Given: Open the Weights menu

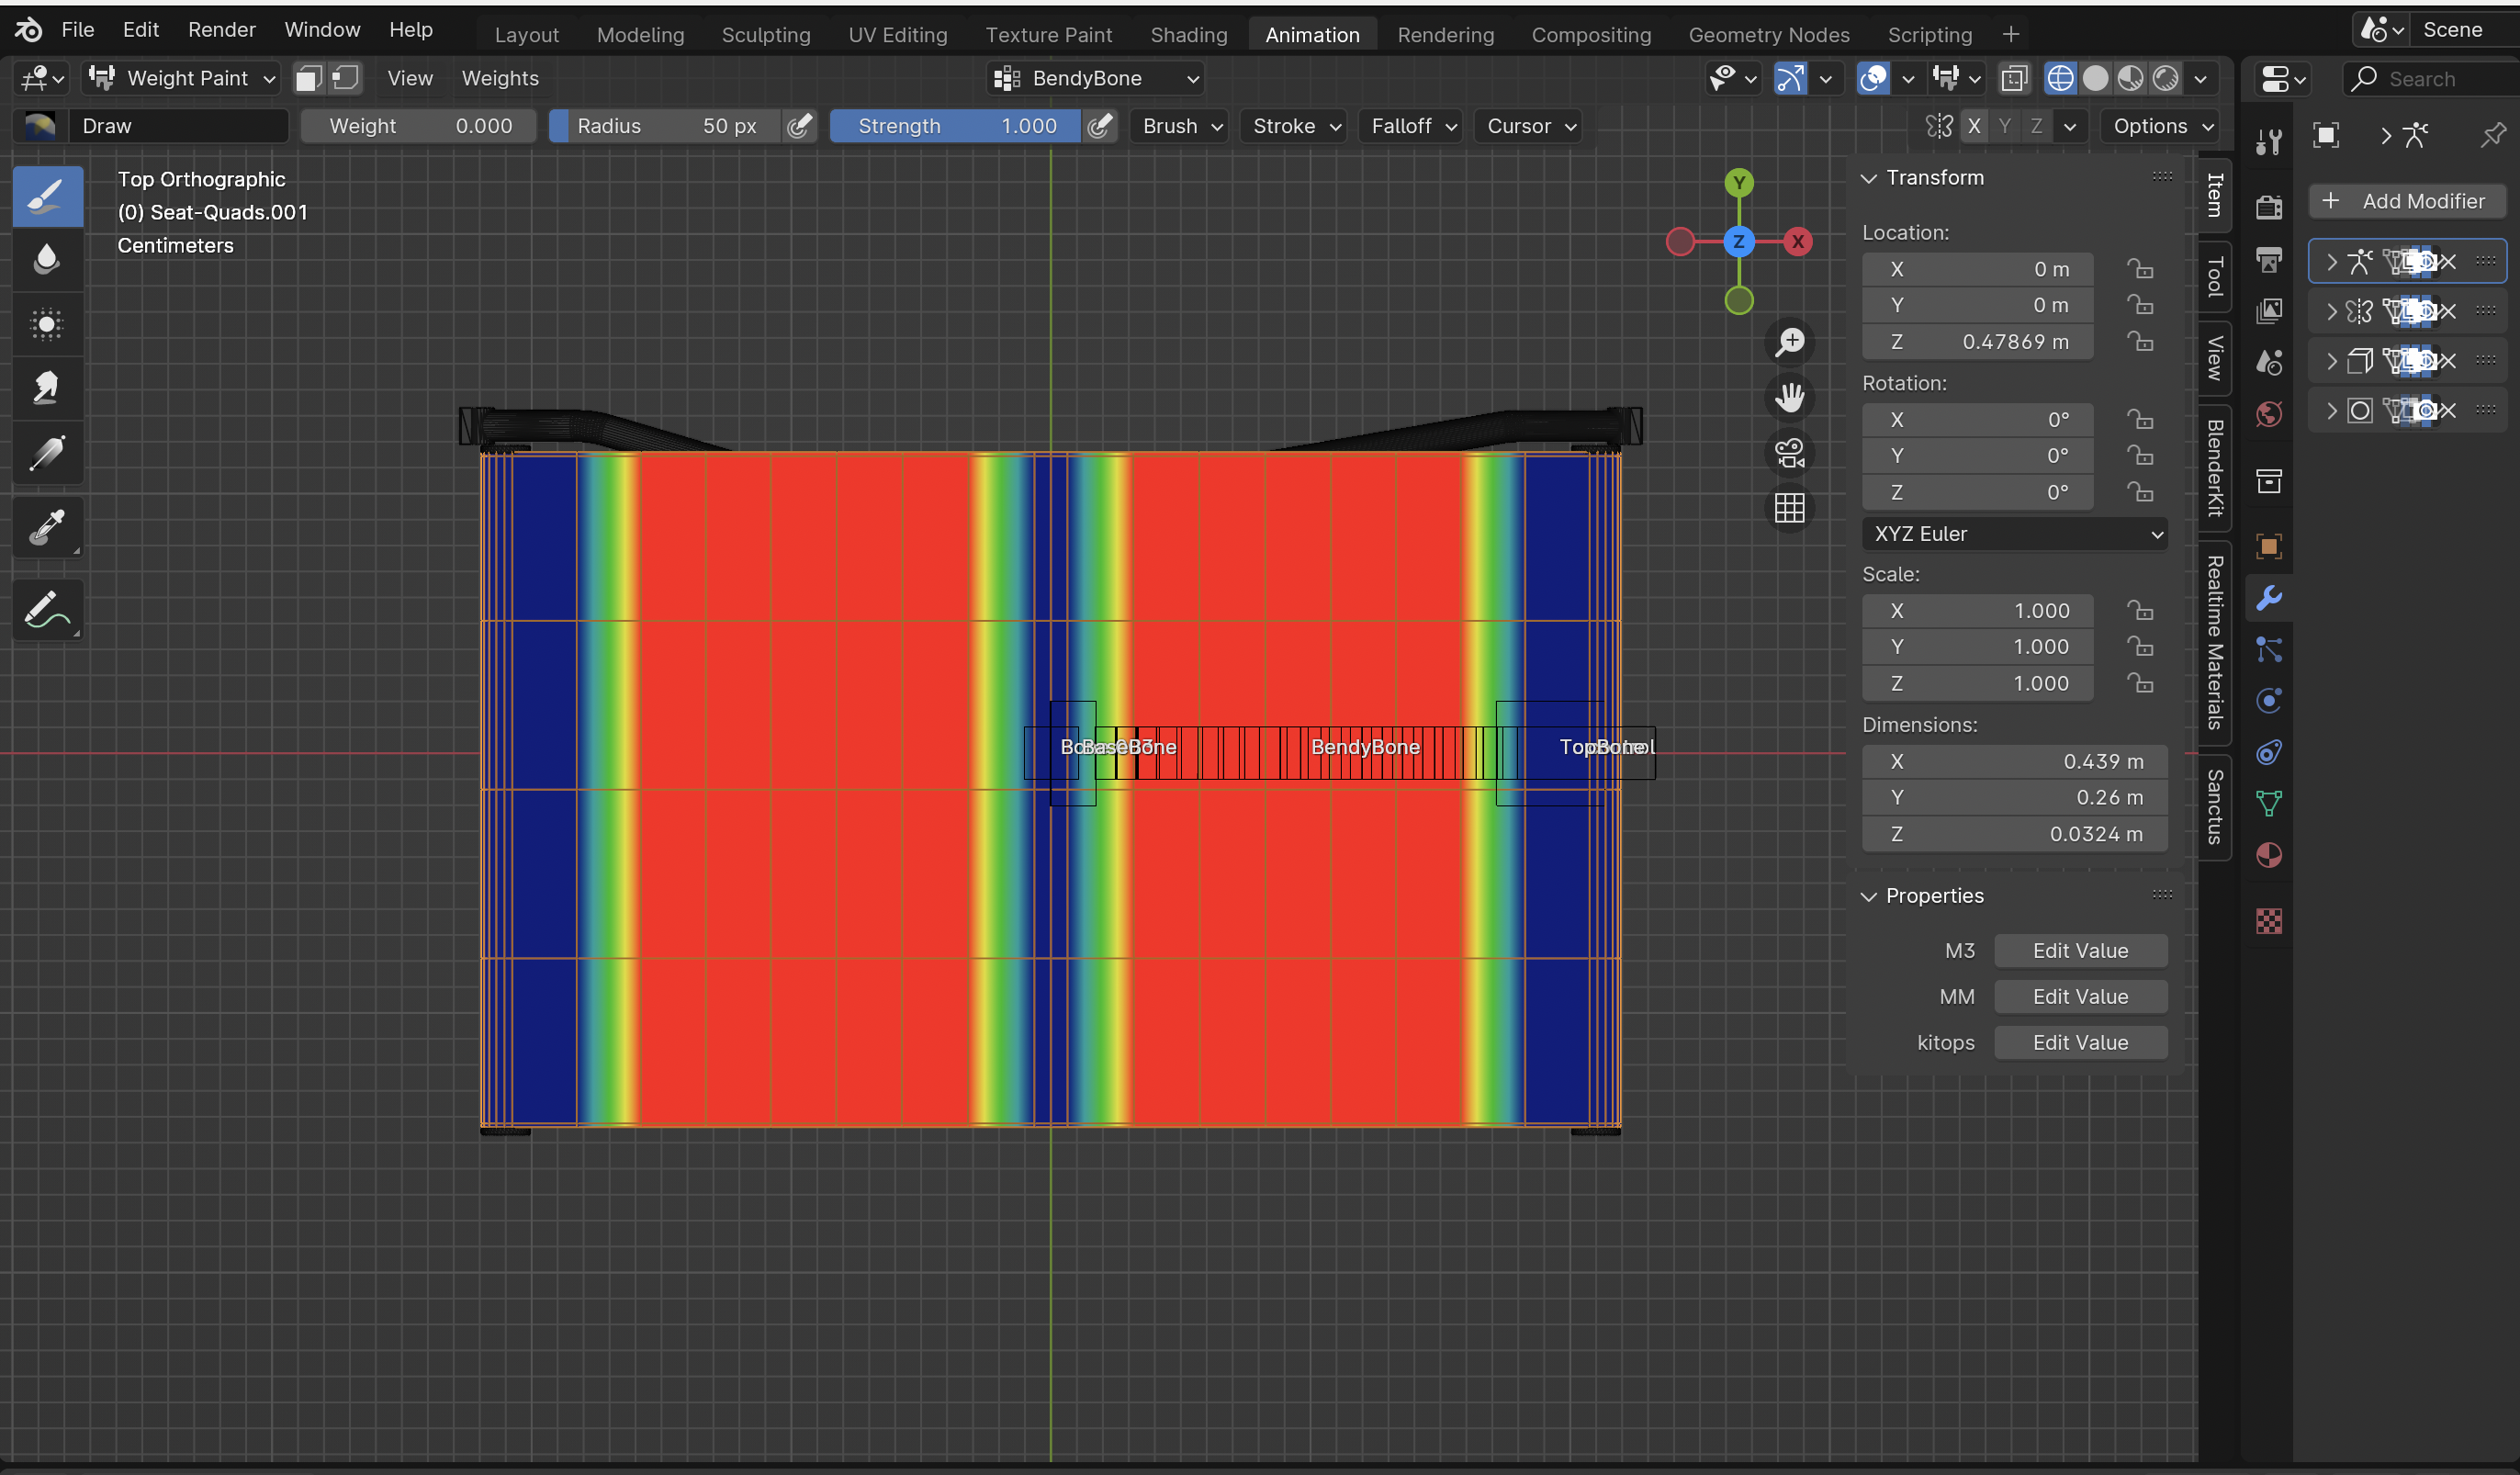Looking at the screenshot, I should pos(500,78).
